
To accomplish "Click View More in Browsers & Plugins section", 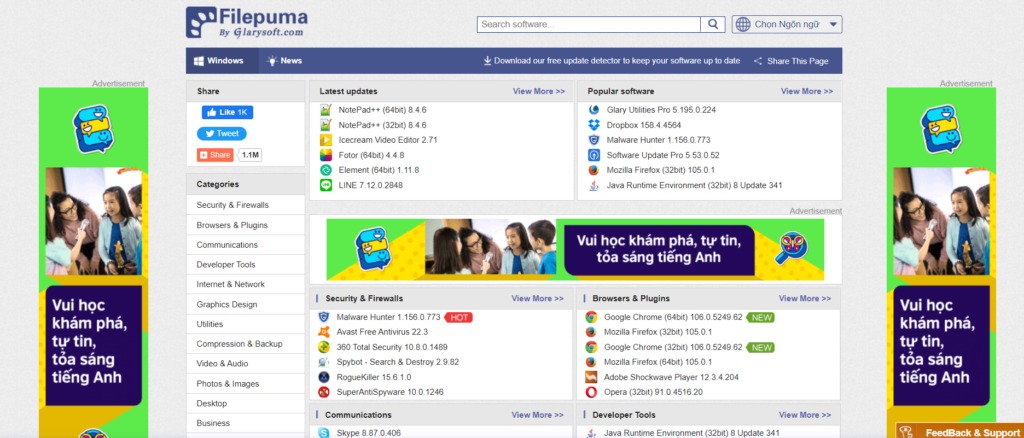I will [805, 298].
